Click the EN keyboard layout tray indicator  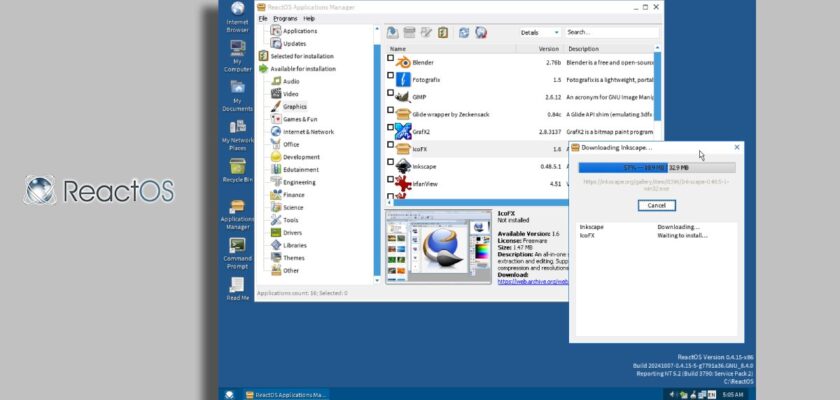[x=711, y=395]
